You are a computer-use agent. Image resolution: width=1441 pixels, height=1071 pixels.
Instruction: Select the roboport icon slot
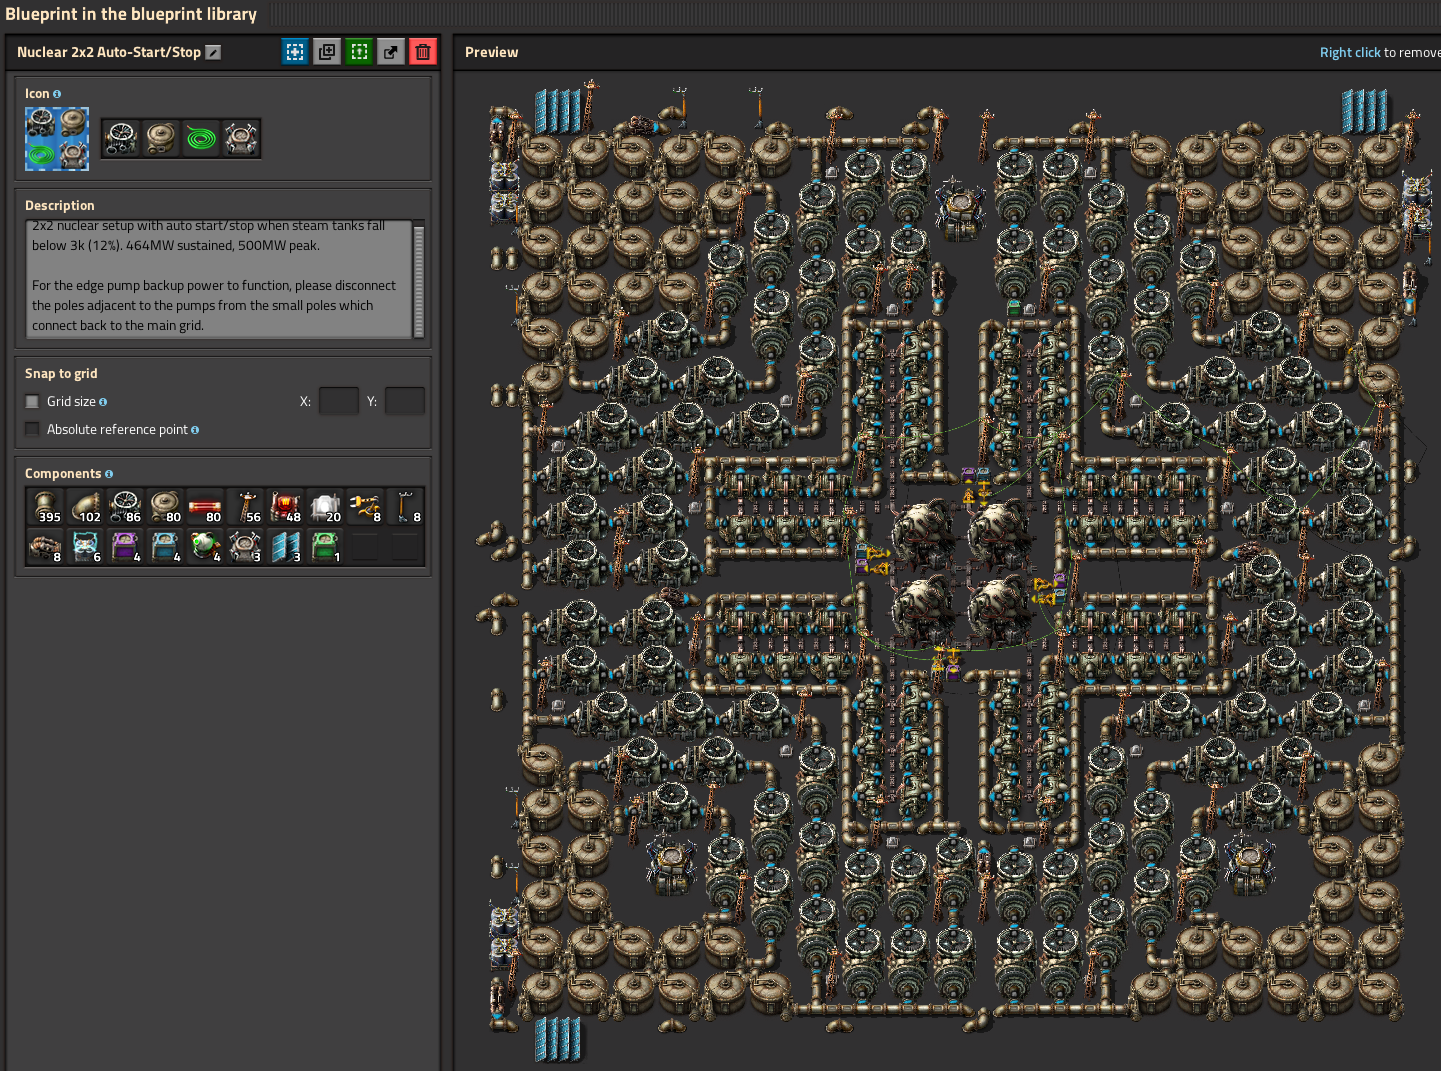click(241, 138)
